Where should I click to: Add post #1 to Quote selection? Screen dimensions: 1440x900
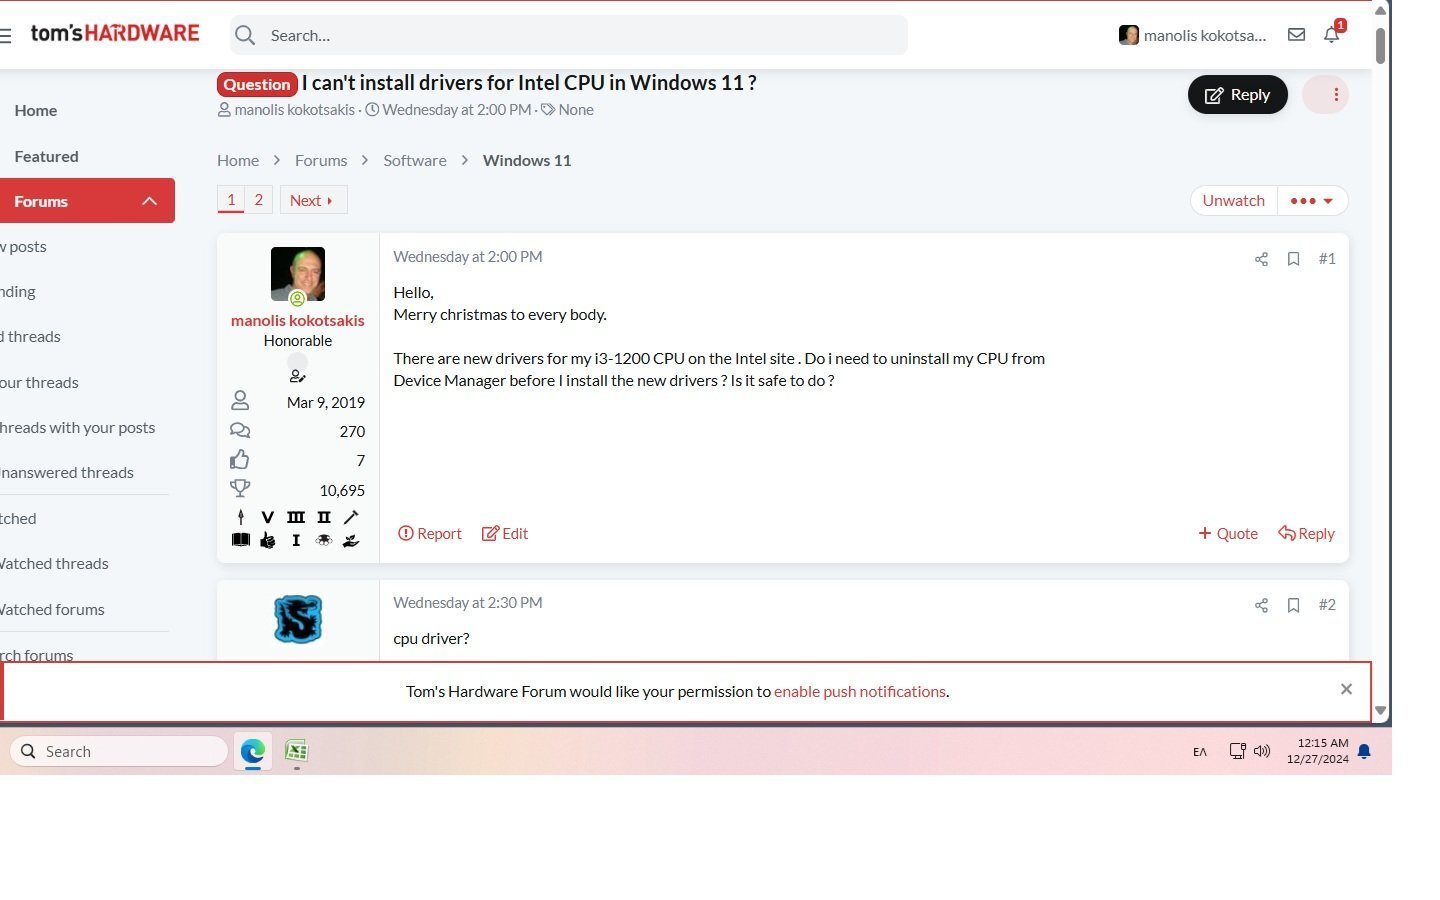point(1228,534)
